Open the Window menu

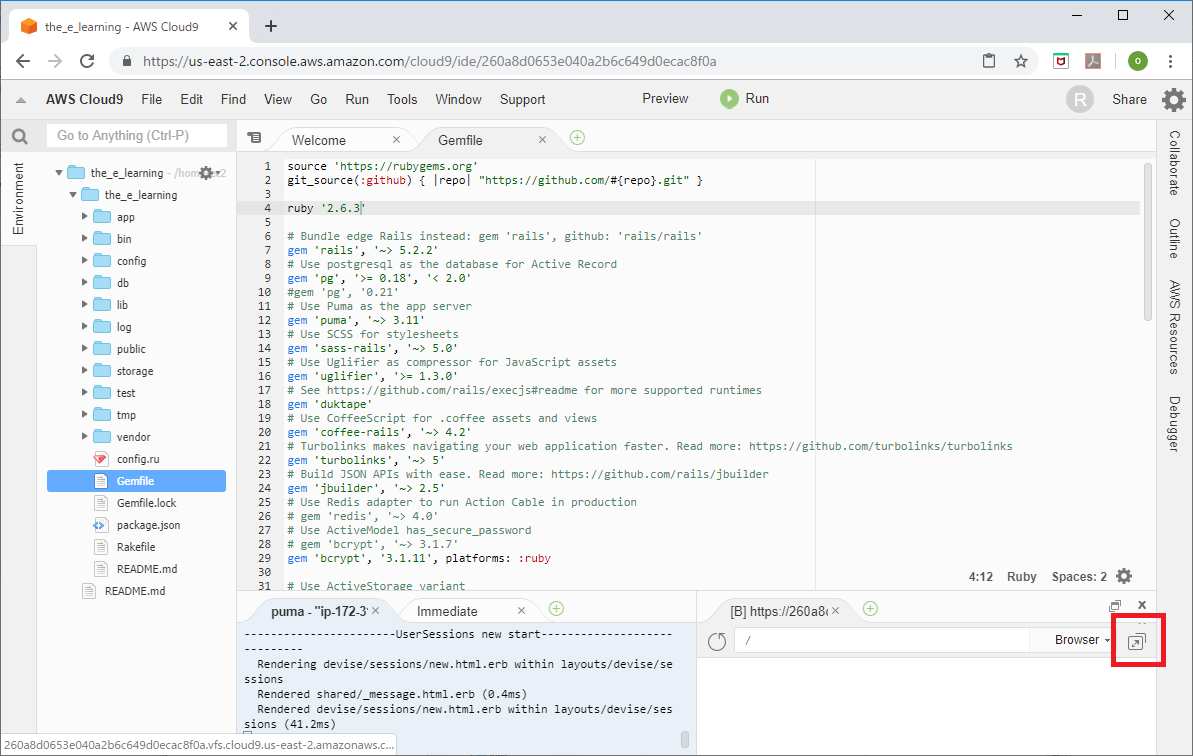pos(458,100)
